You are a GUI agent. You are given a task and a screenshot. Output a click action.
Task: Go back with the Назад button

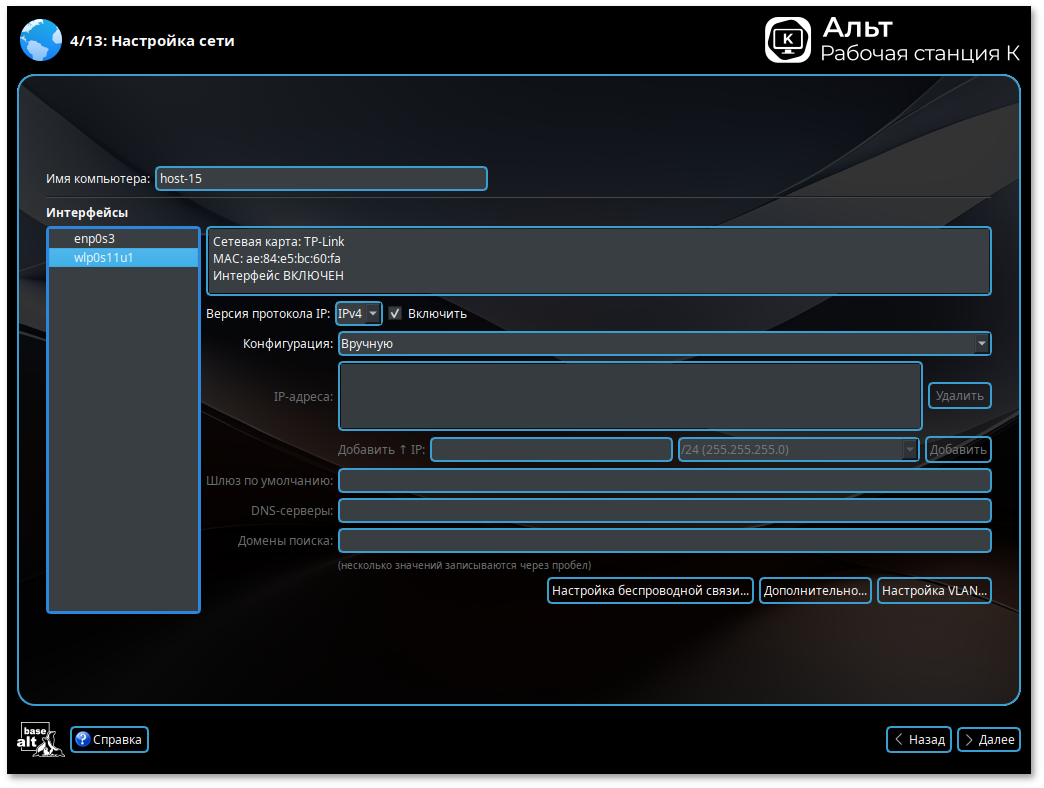click(918, 740)
